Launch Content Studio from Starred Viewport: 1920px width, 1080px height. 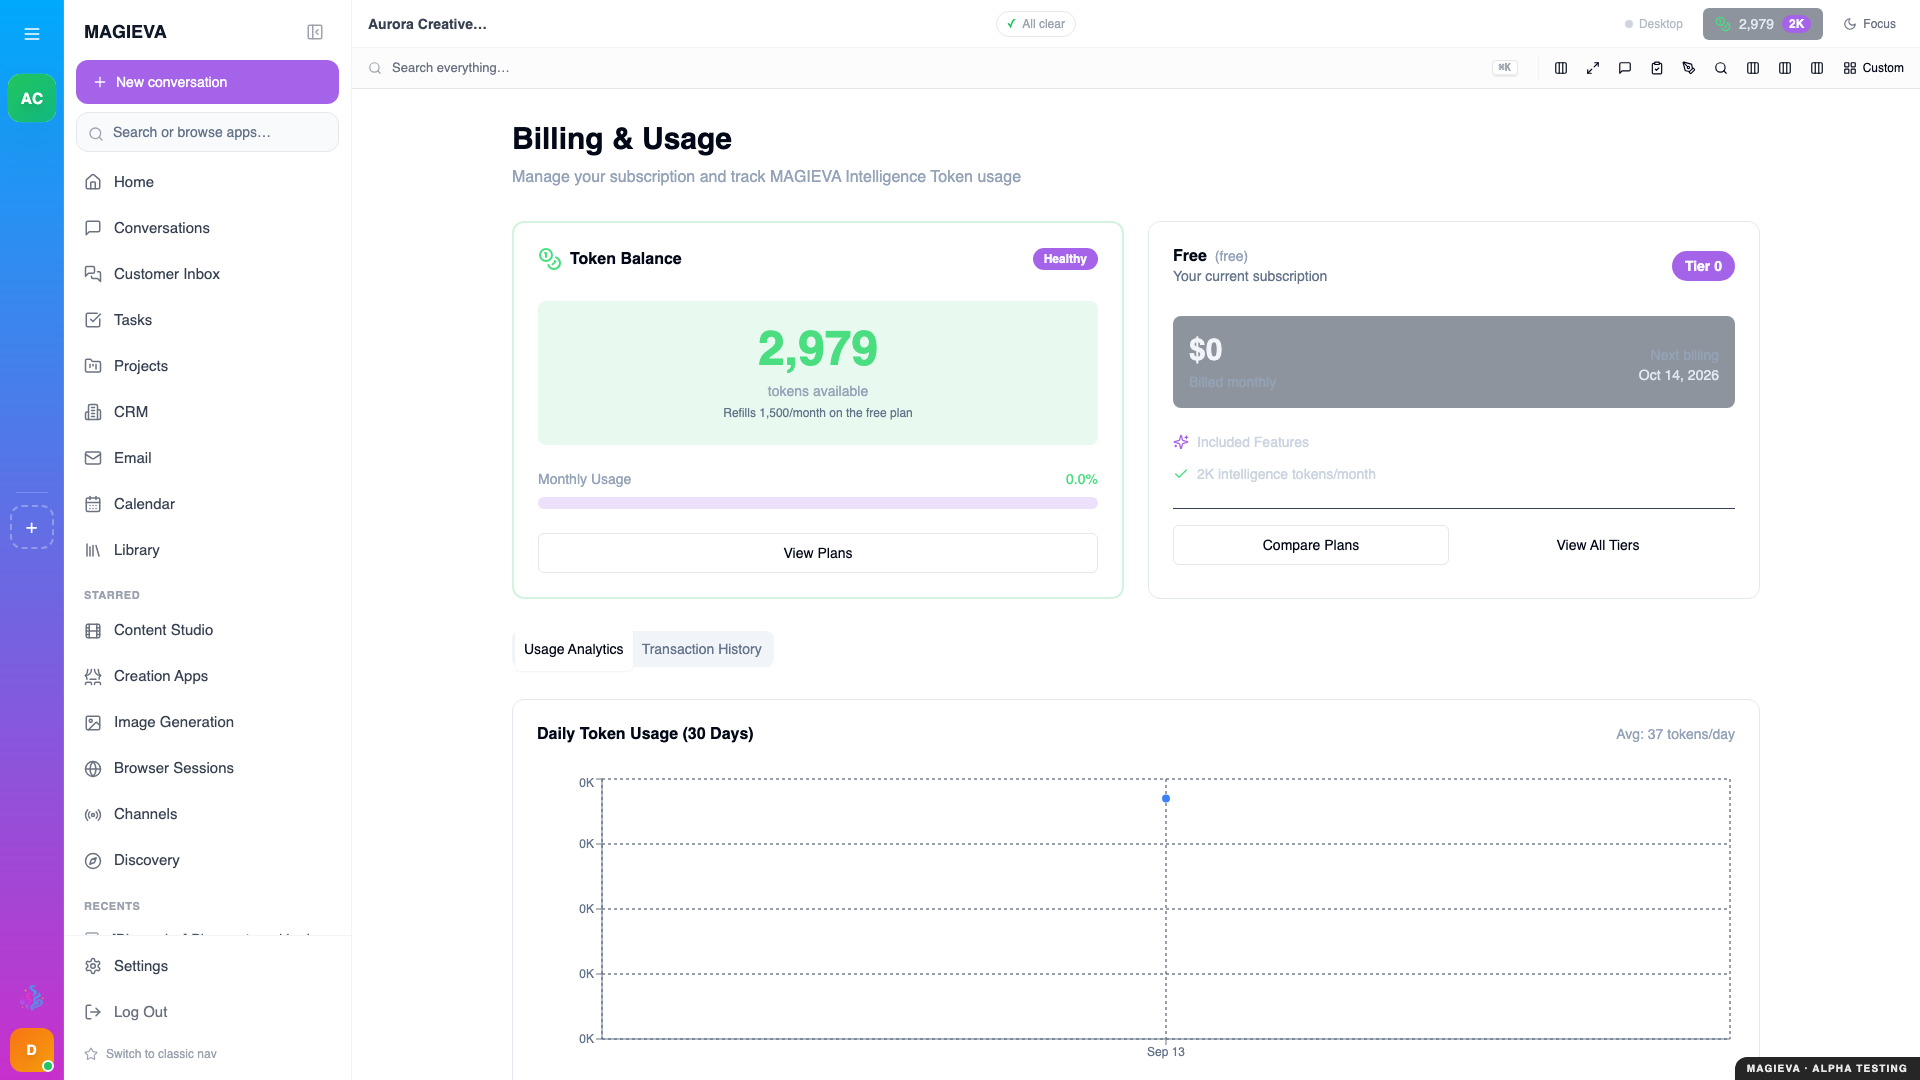coord(208,630)
